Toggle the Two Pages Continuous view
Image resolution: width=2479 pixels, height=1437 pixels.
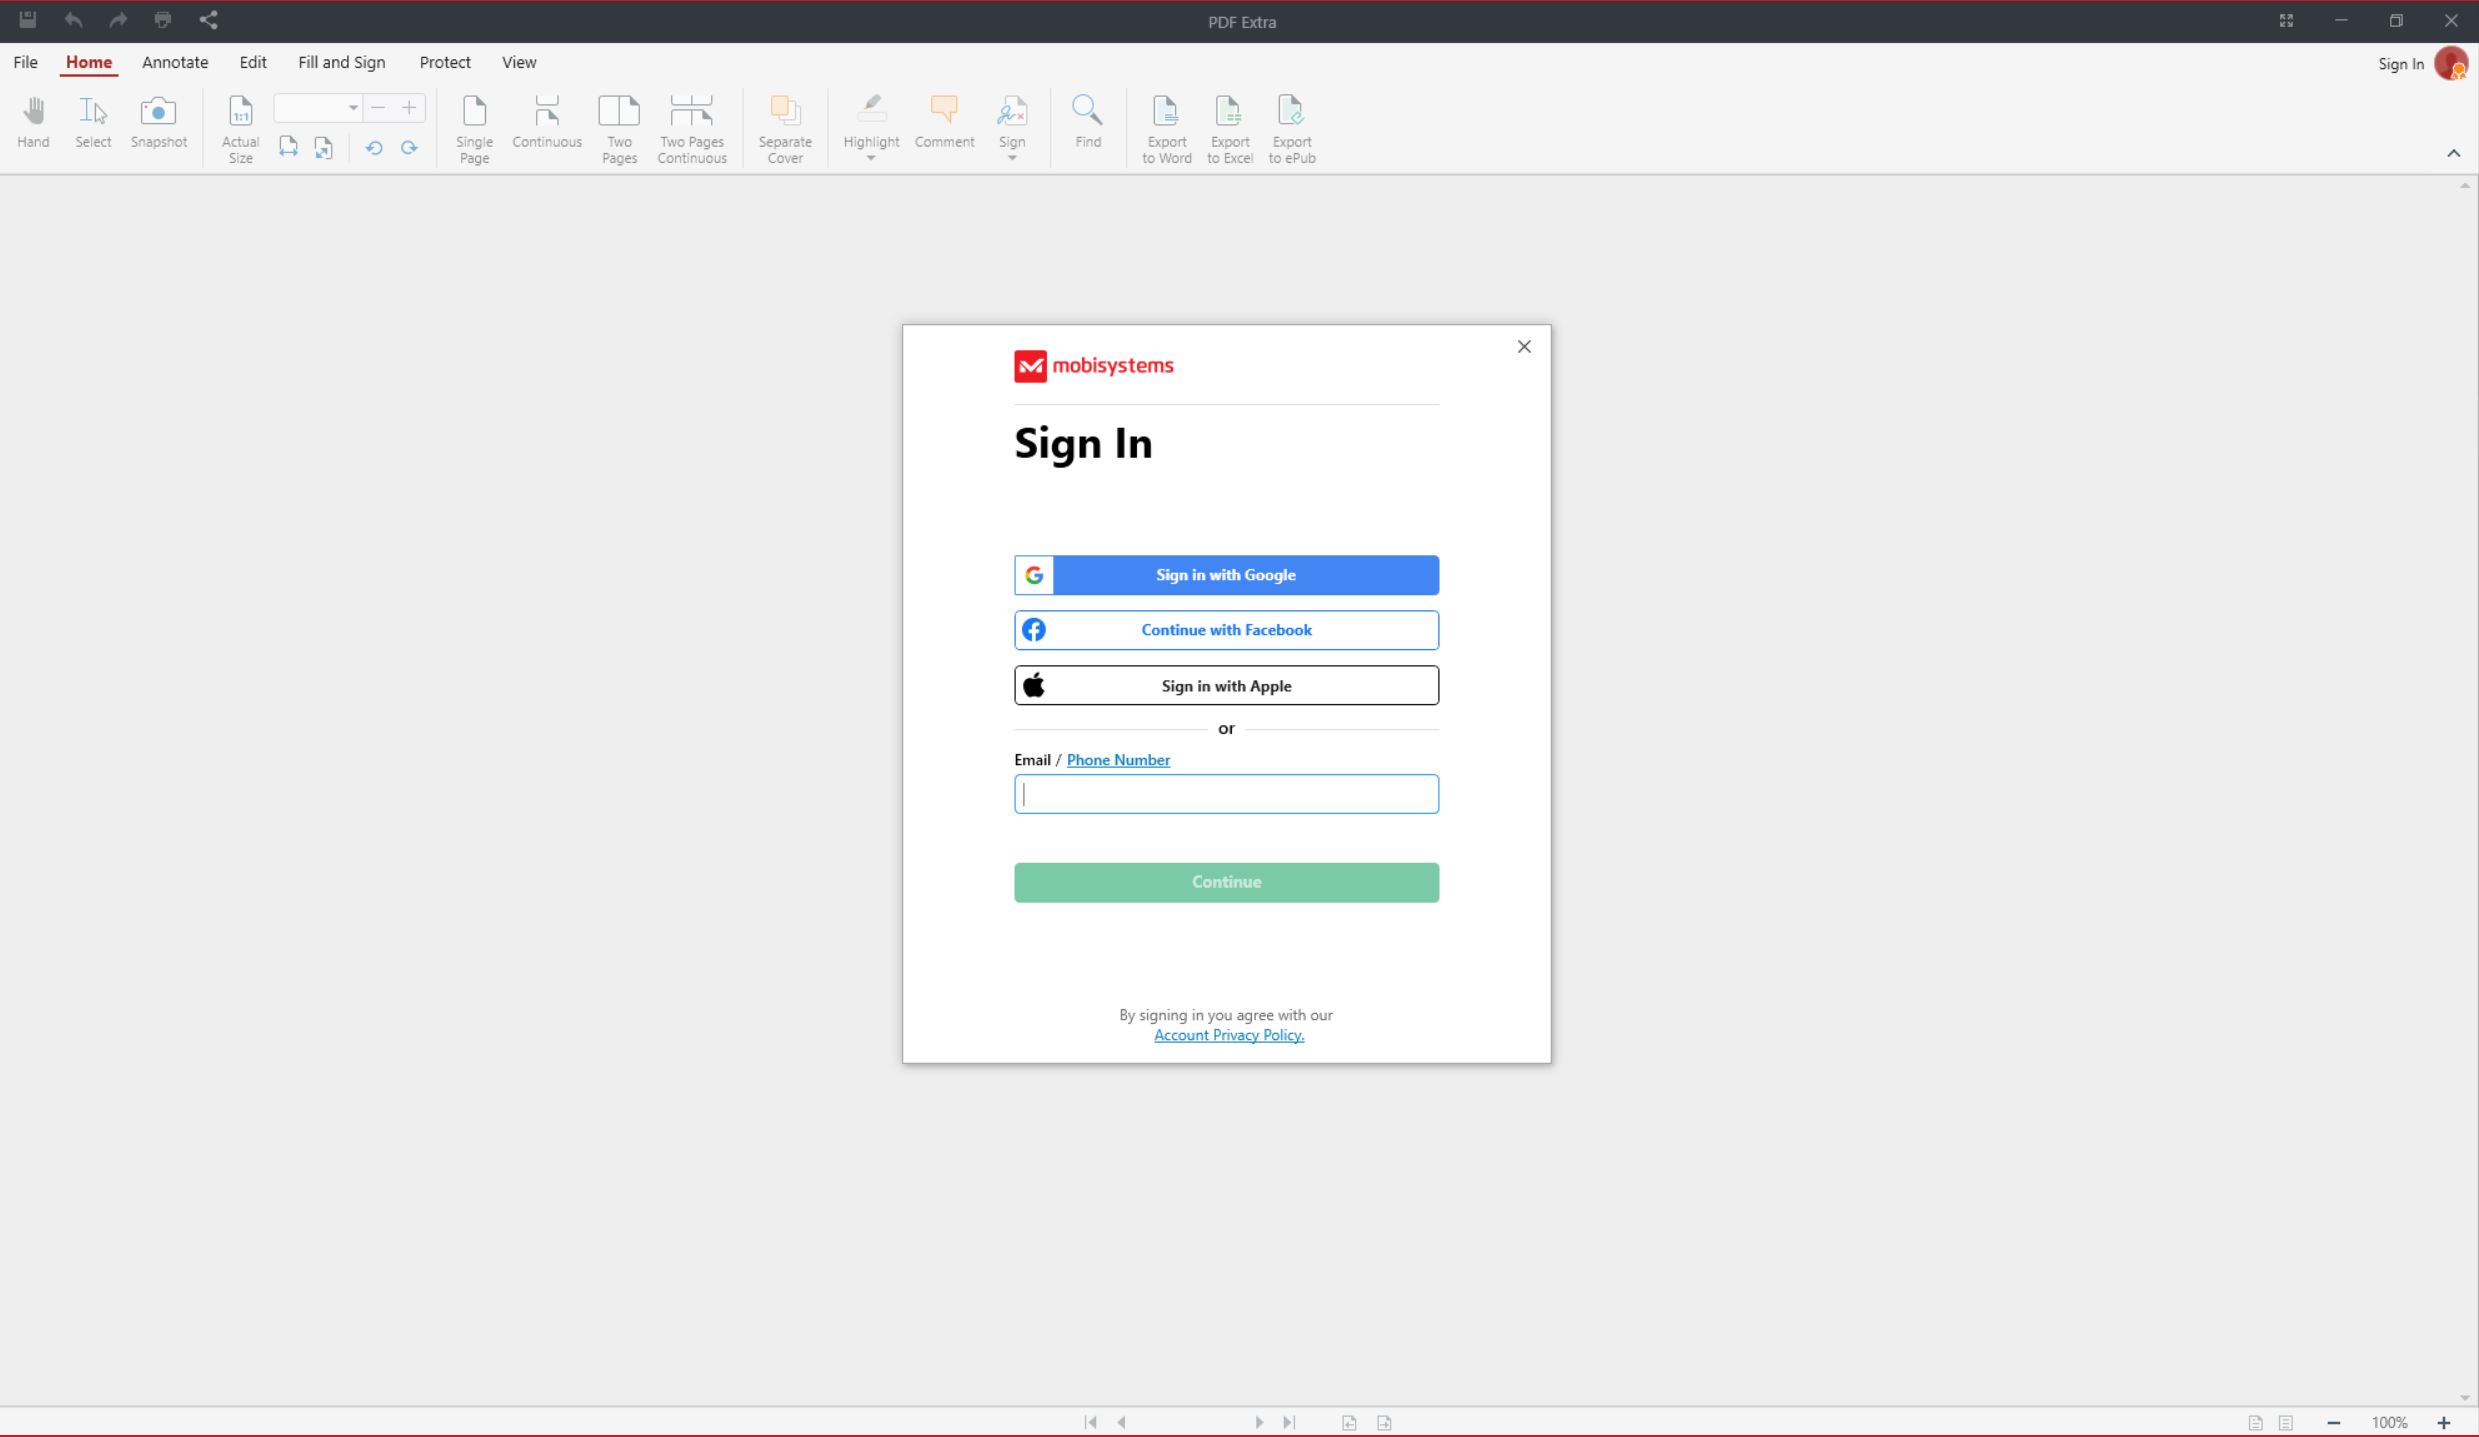[x=693, y=128]
